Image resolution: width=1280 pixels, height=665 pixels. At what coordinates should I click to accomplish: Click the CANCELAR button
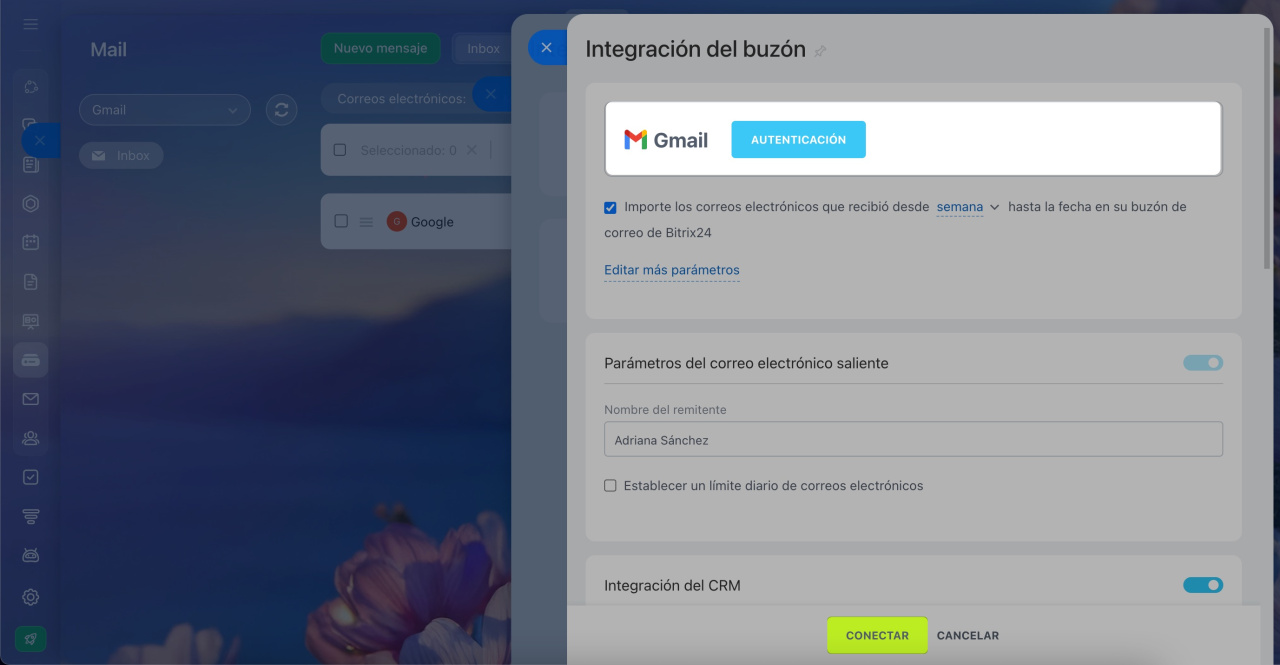point(968,636)
